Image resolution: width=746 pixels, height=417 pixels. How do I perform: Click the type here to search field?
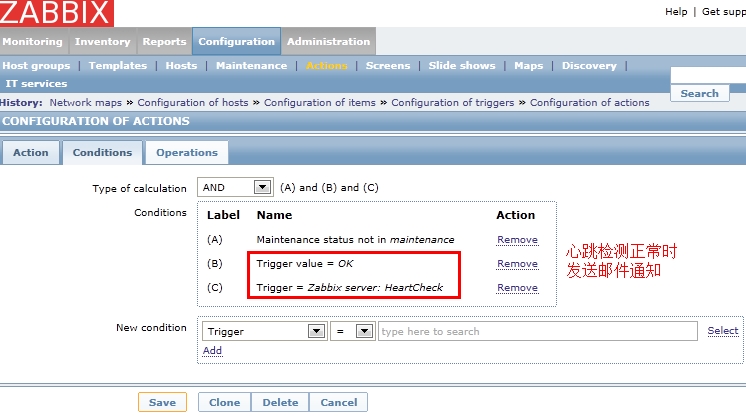tap(538, 331)
